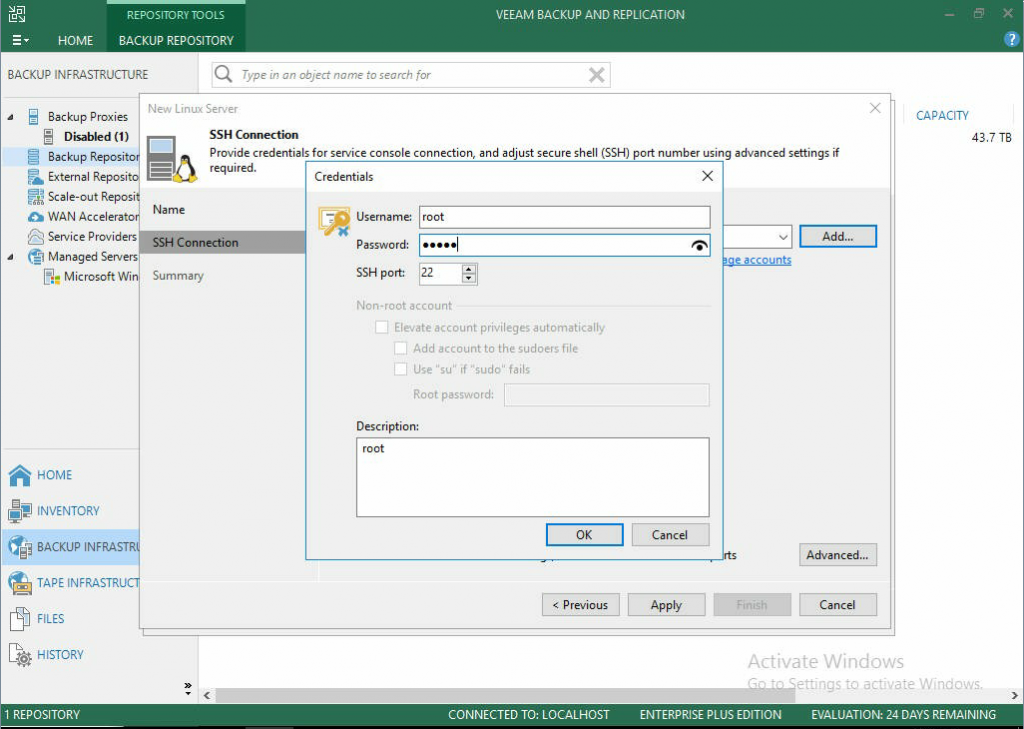
Task: Click the Veeam app logo icon
Action: tap(18, 14)
